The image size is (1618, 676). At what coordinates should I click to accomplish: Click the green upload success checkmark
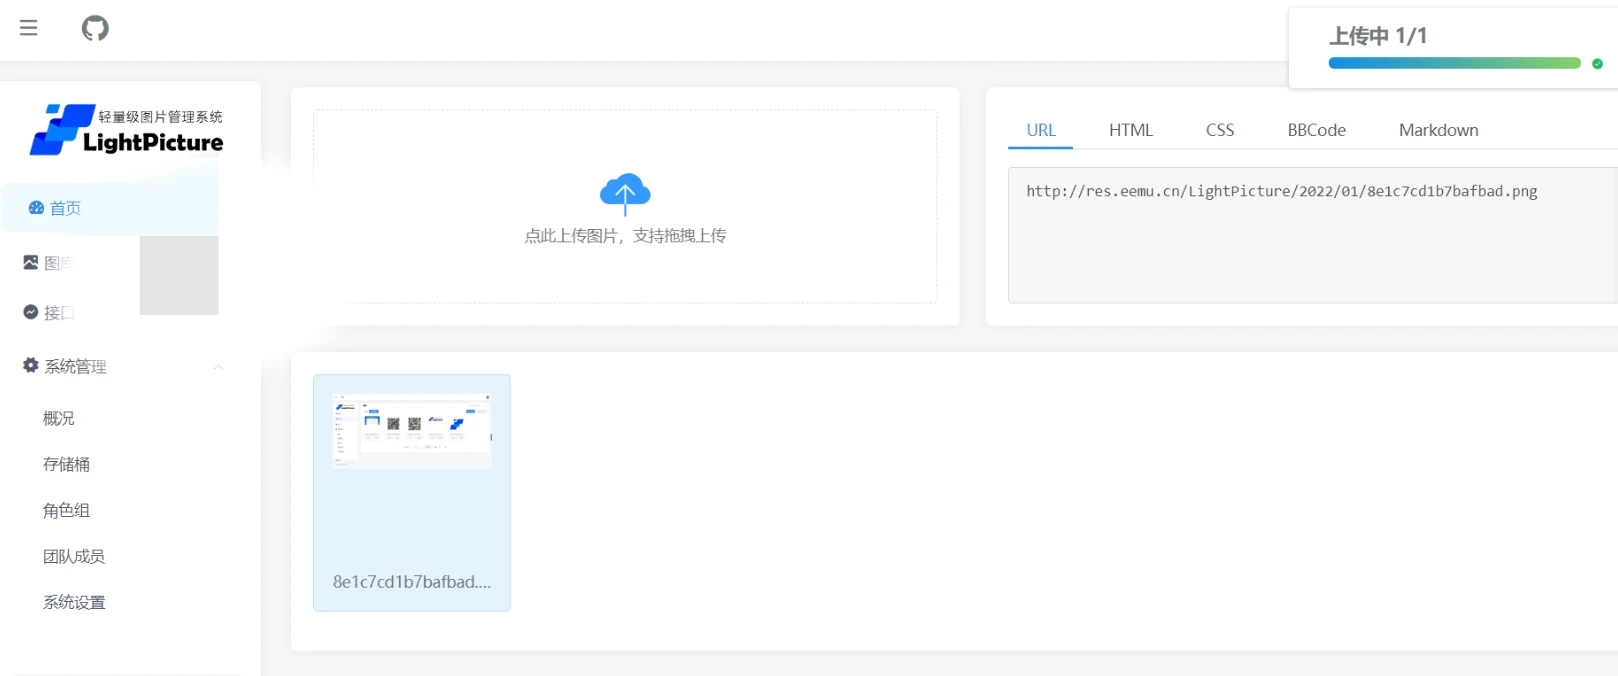1597,63
